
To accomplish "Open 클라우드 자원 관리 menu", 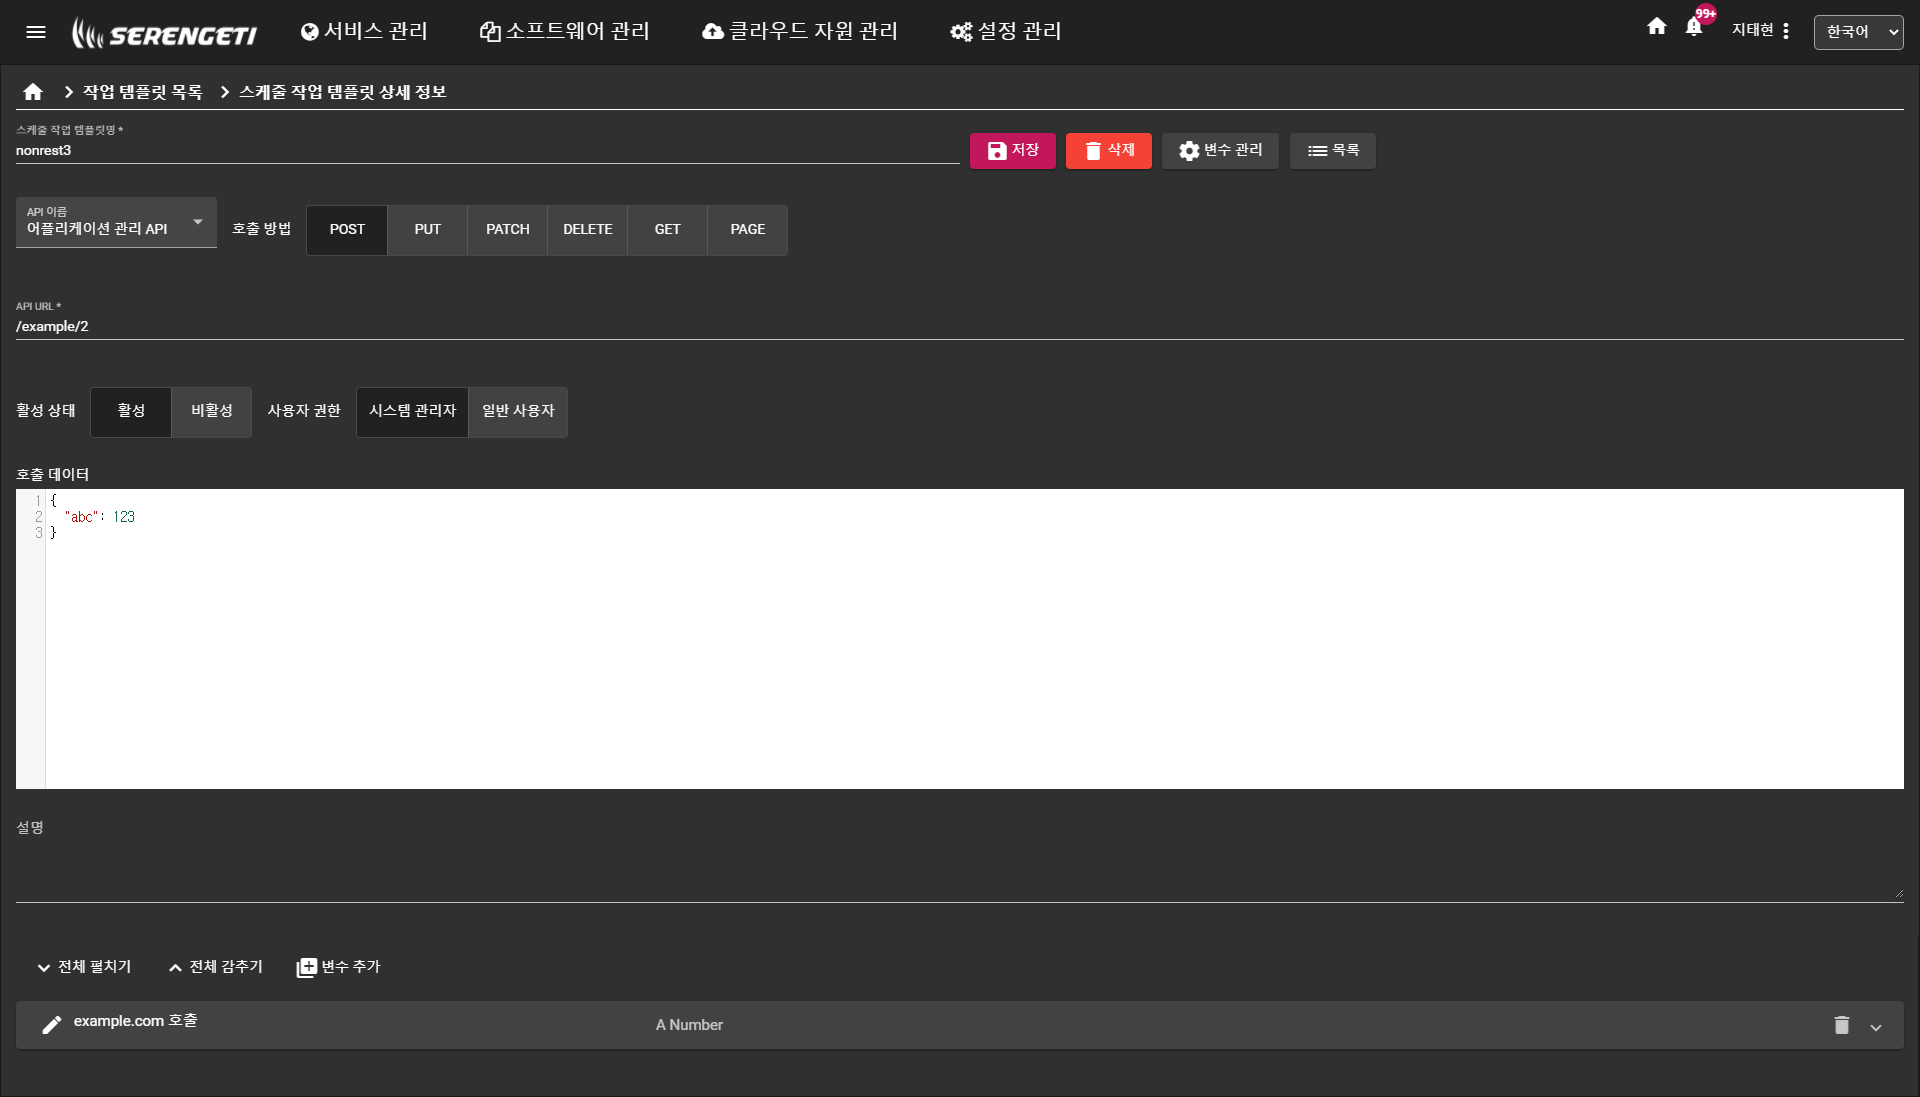I will (x=800, y=32).
